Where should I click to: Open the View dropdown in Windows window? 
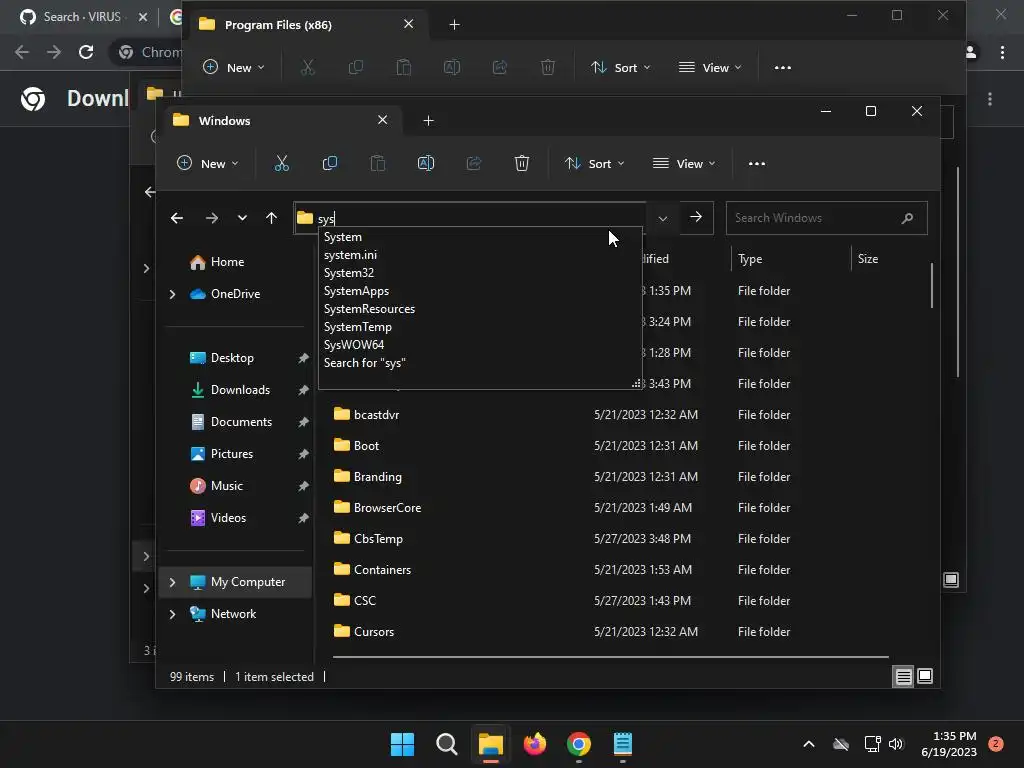684,163
